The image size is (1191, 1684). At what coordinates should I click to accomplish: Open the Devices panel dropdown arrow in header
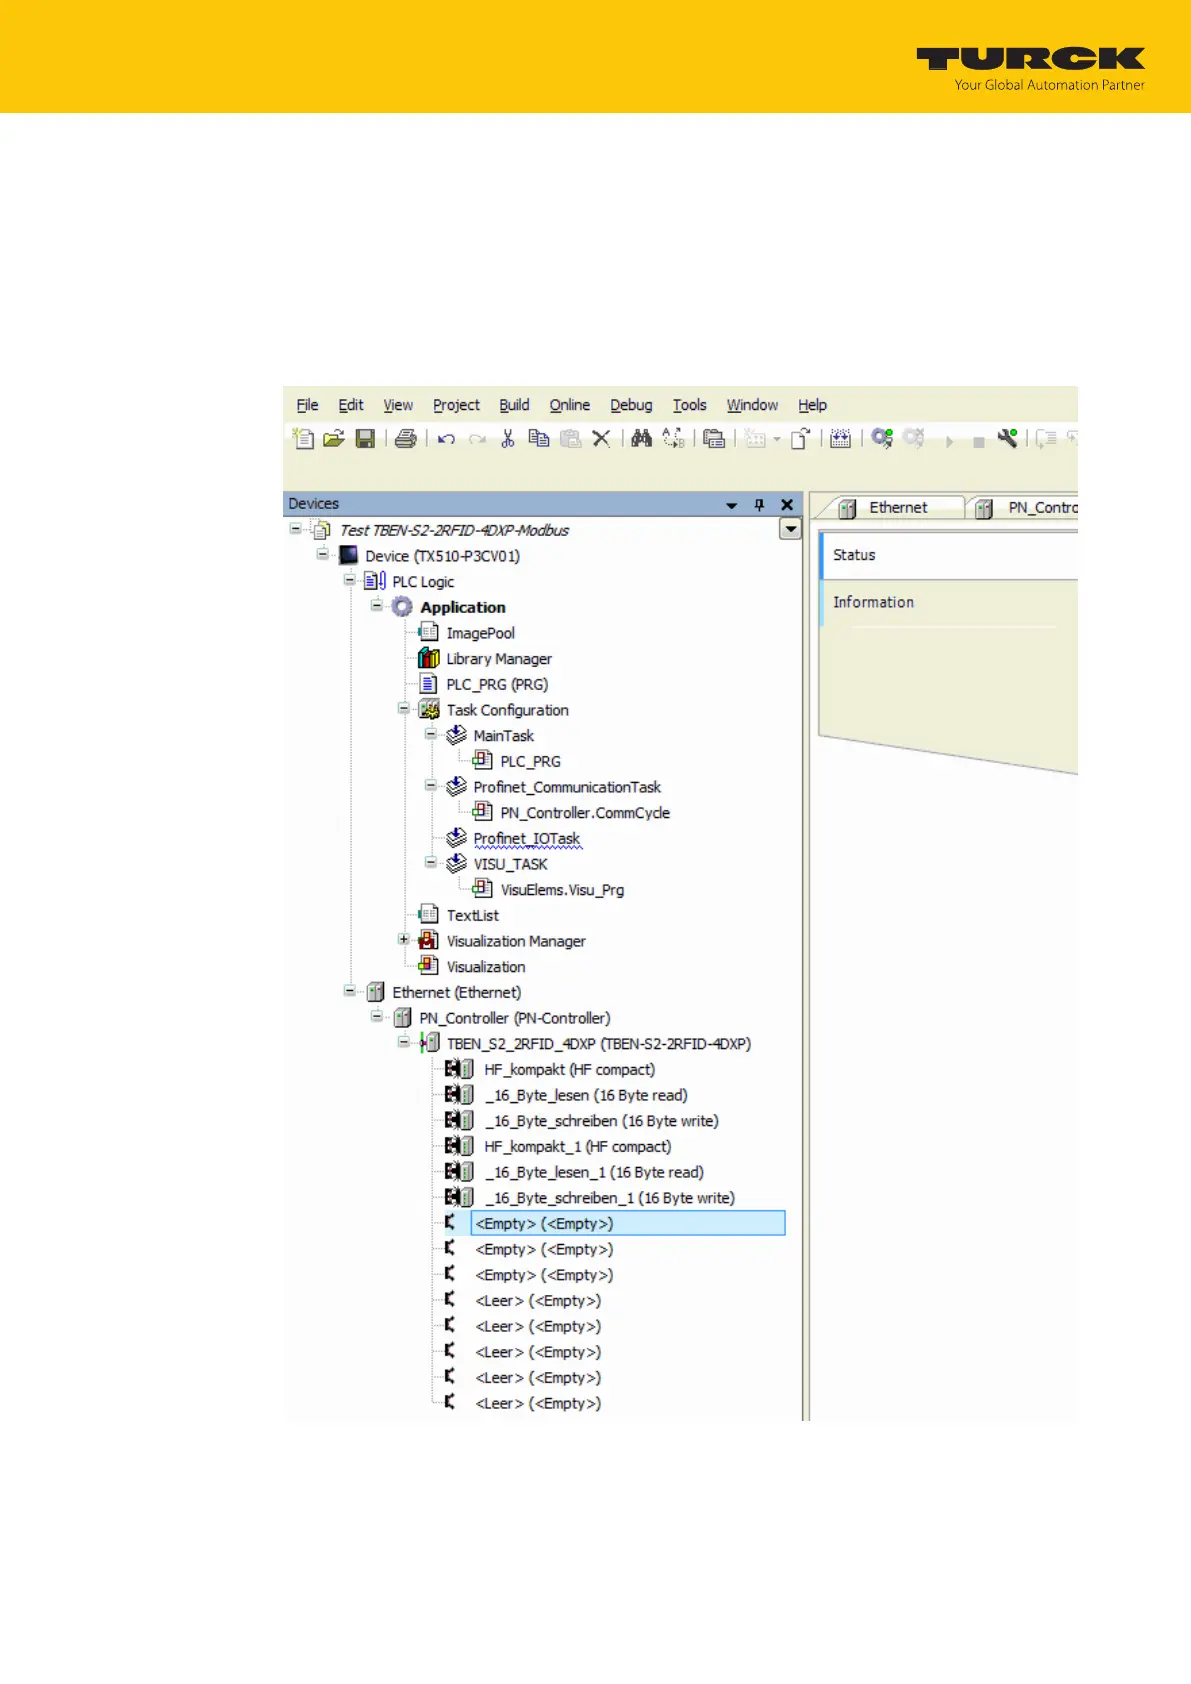(731, 506)
